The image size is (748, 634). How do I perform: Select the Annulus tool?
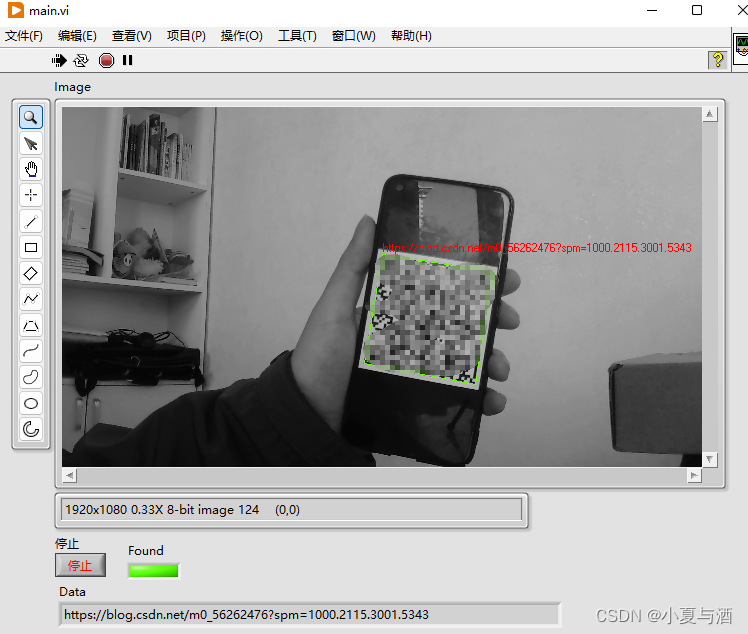click(31, 429)
